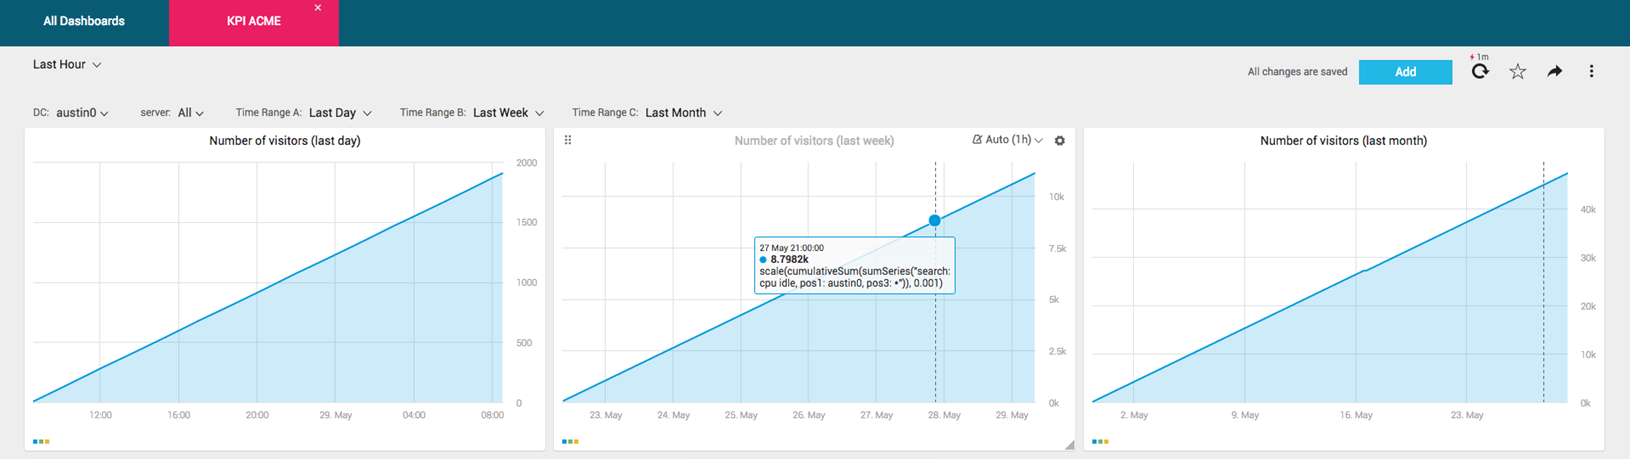Expand the Last Hour time dropdown

point(67,64)
